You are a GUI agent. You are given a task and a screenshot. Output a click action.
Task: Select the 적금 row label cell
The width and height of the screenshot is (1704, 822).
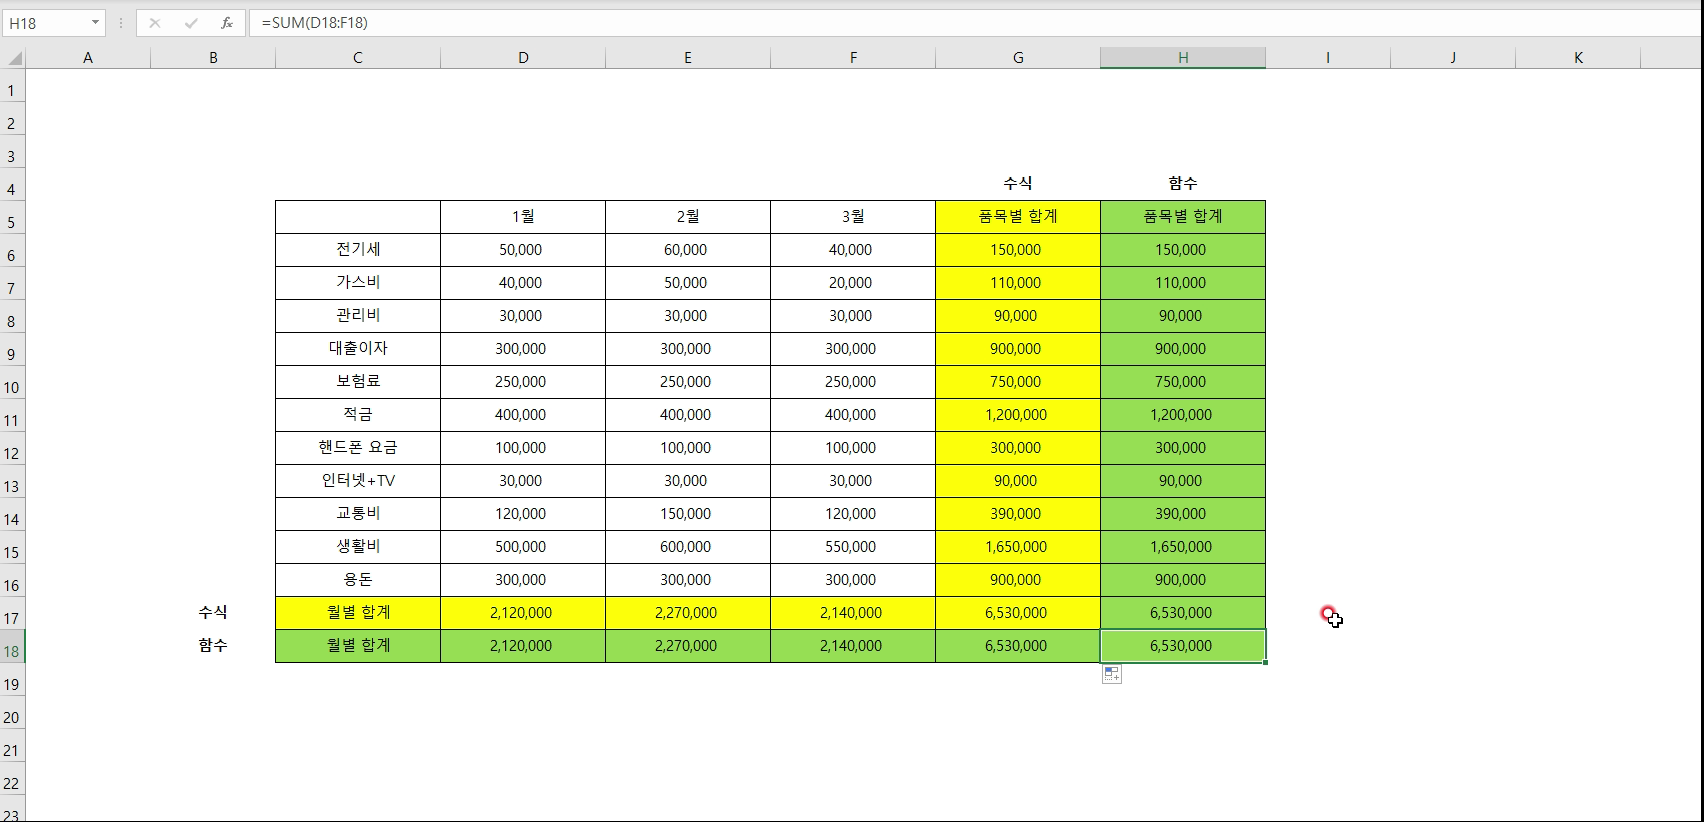358,415
